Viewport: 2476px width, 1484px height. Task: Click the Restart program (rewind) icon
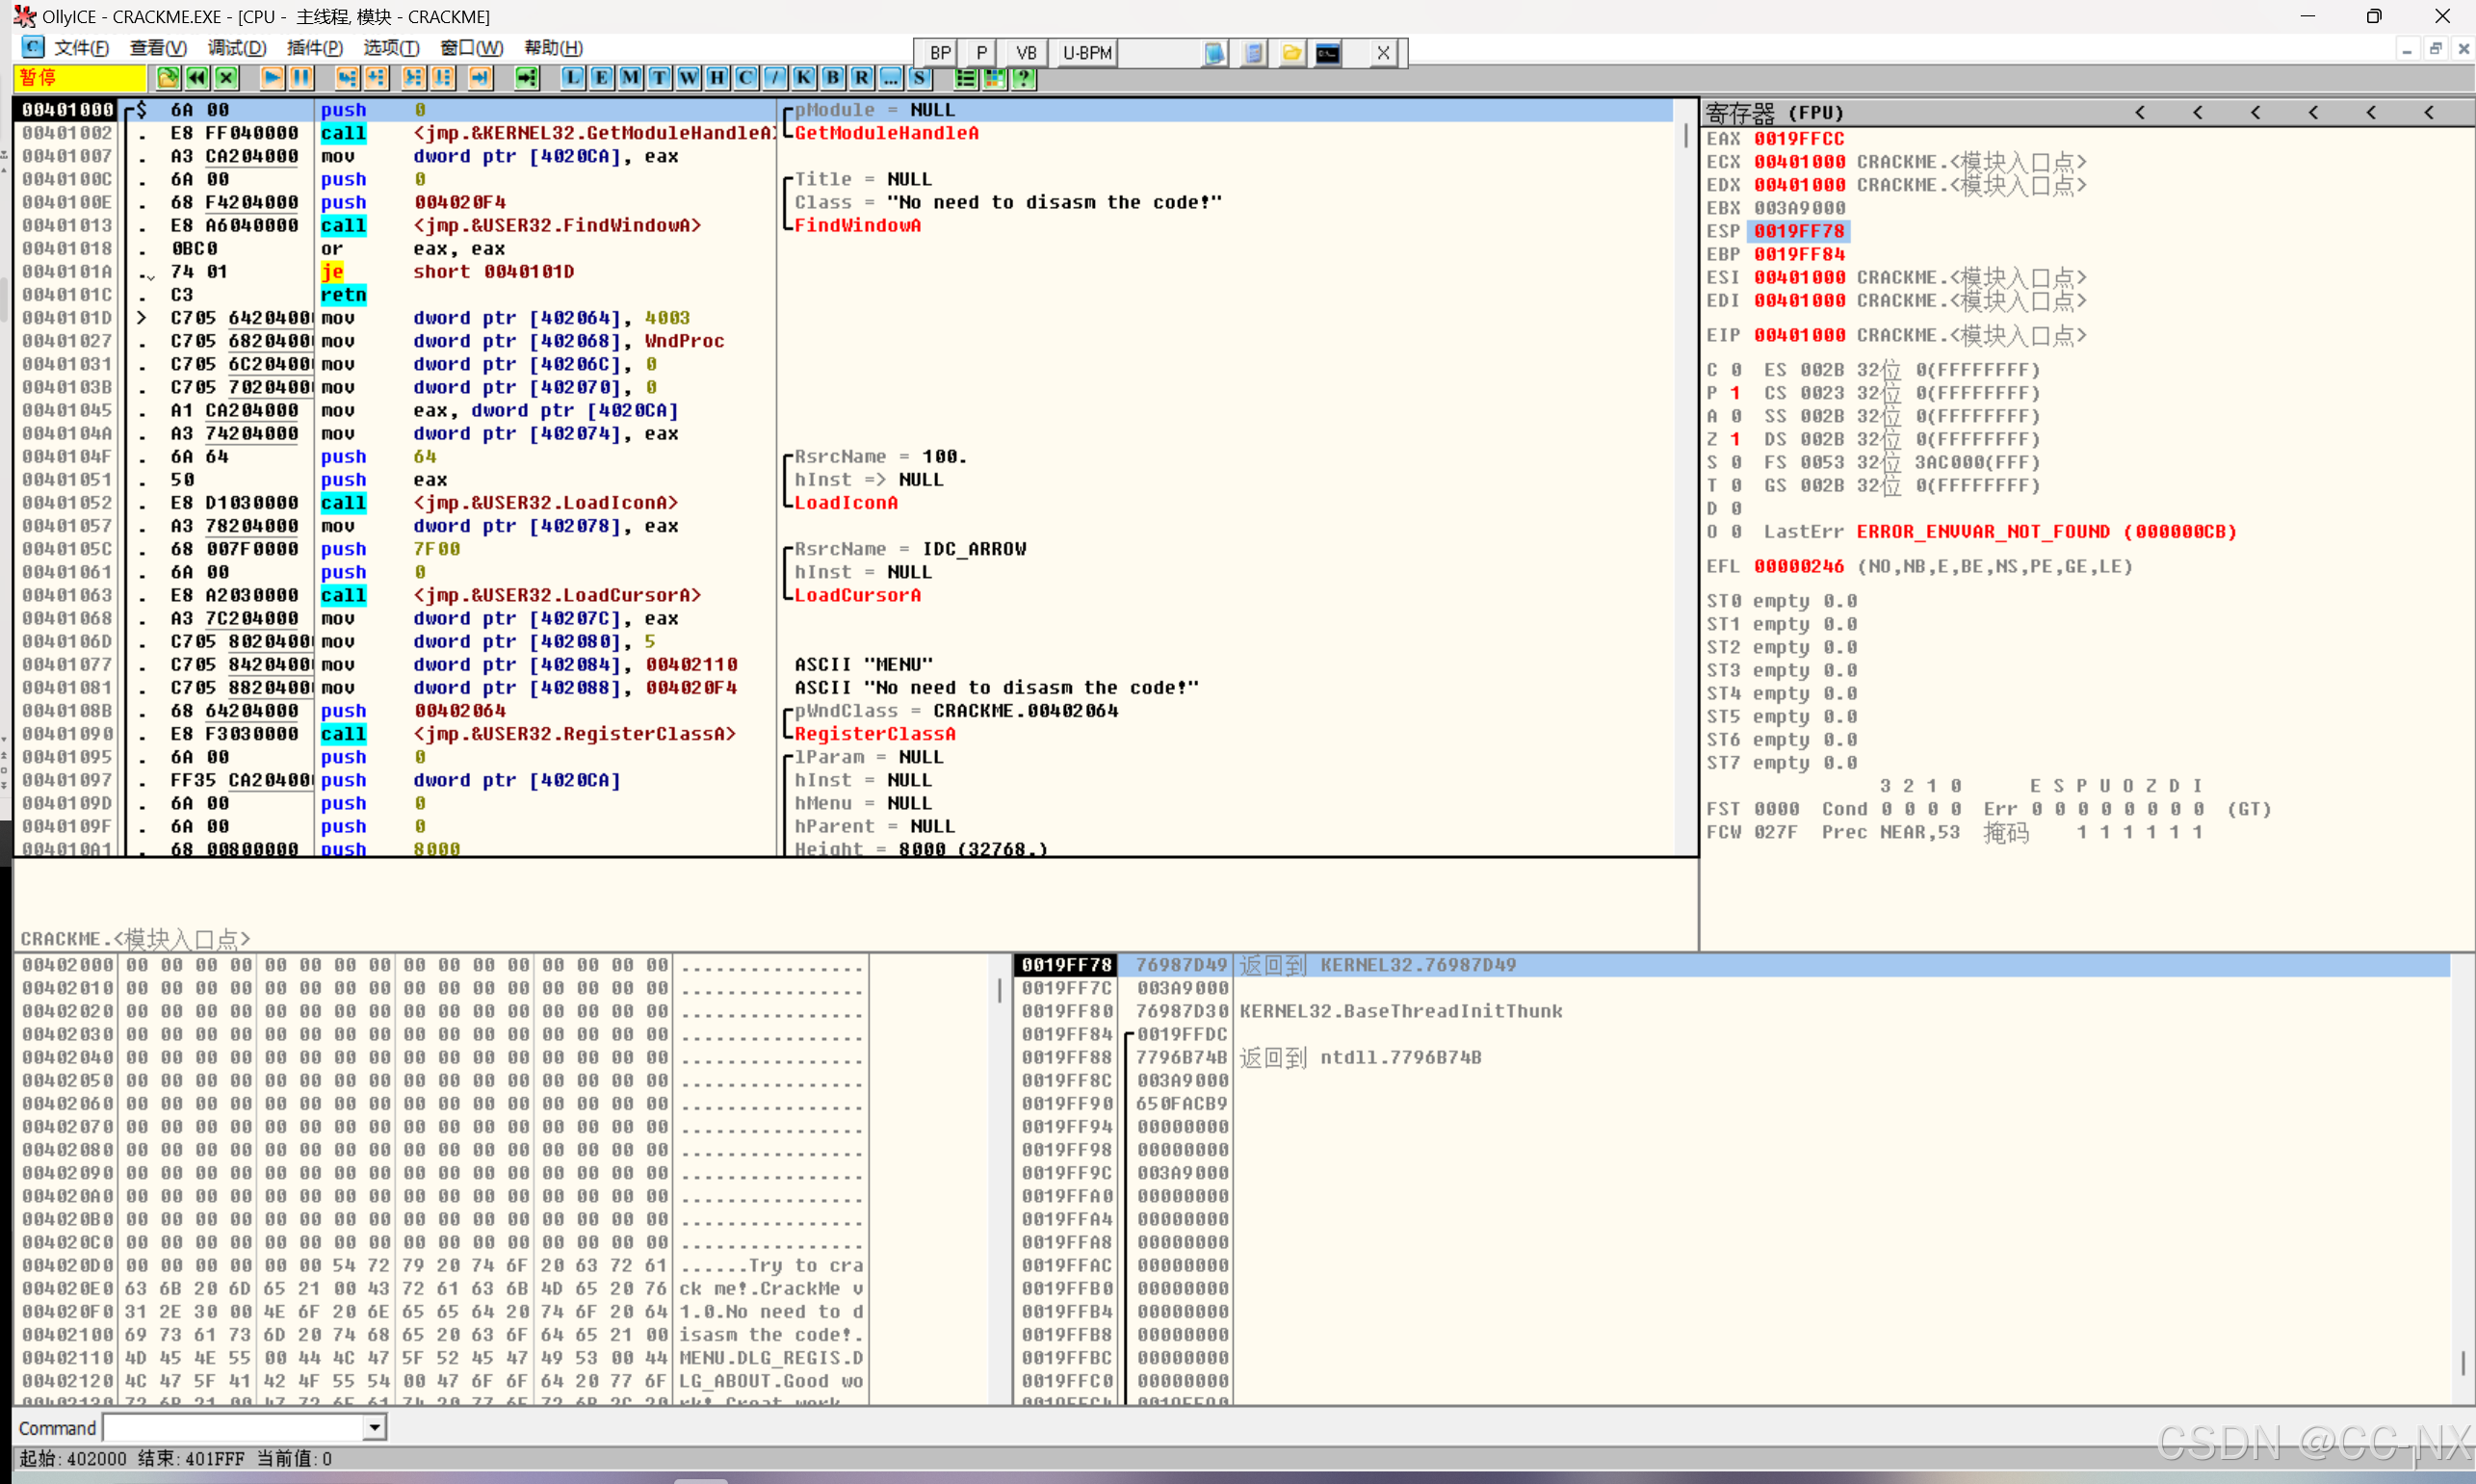click(x=197, y=78)
